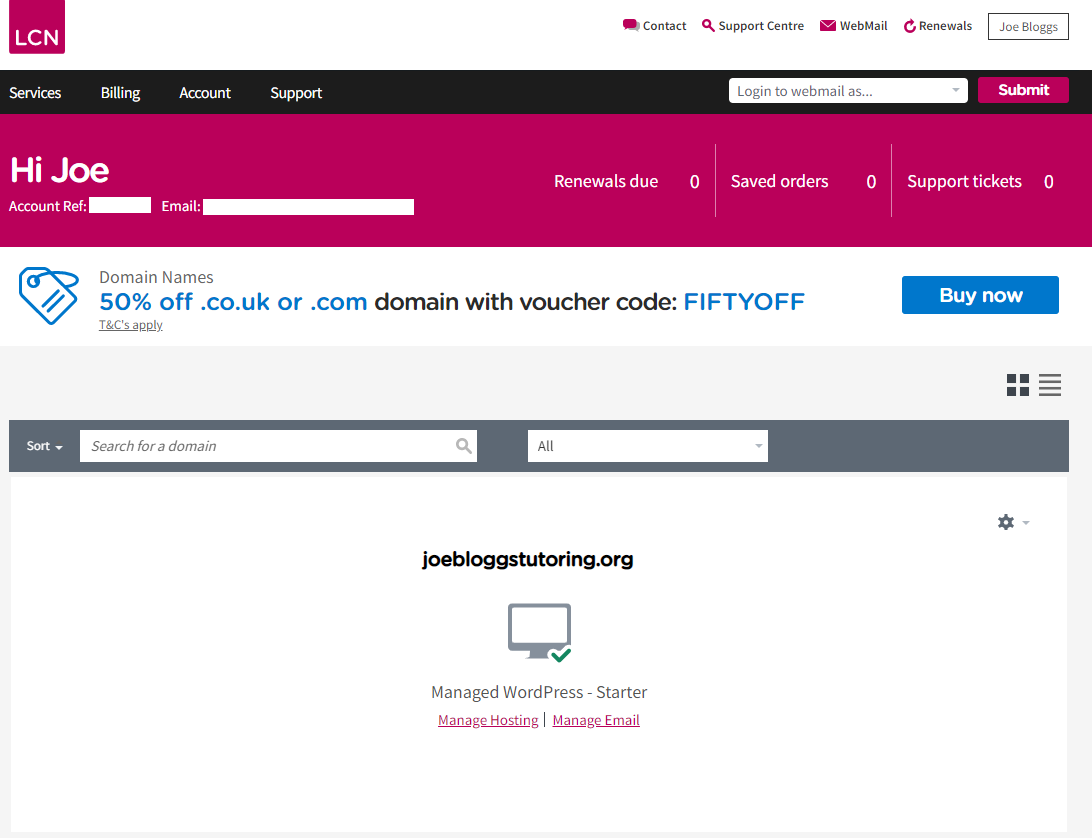Click the LCN logo

click(36, 27)
